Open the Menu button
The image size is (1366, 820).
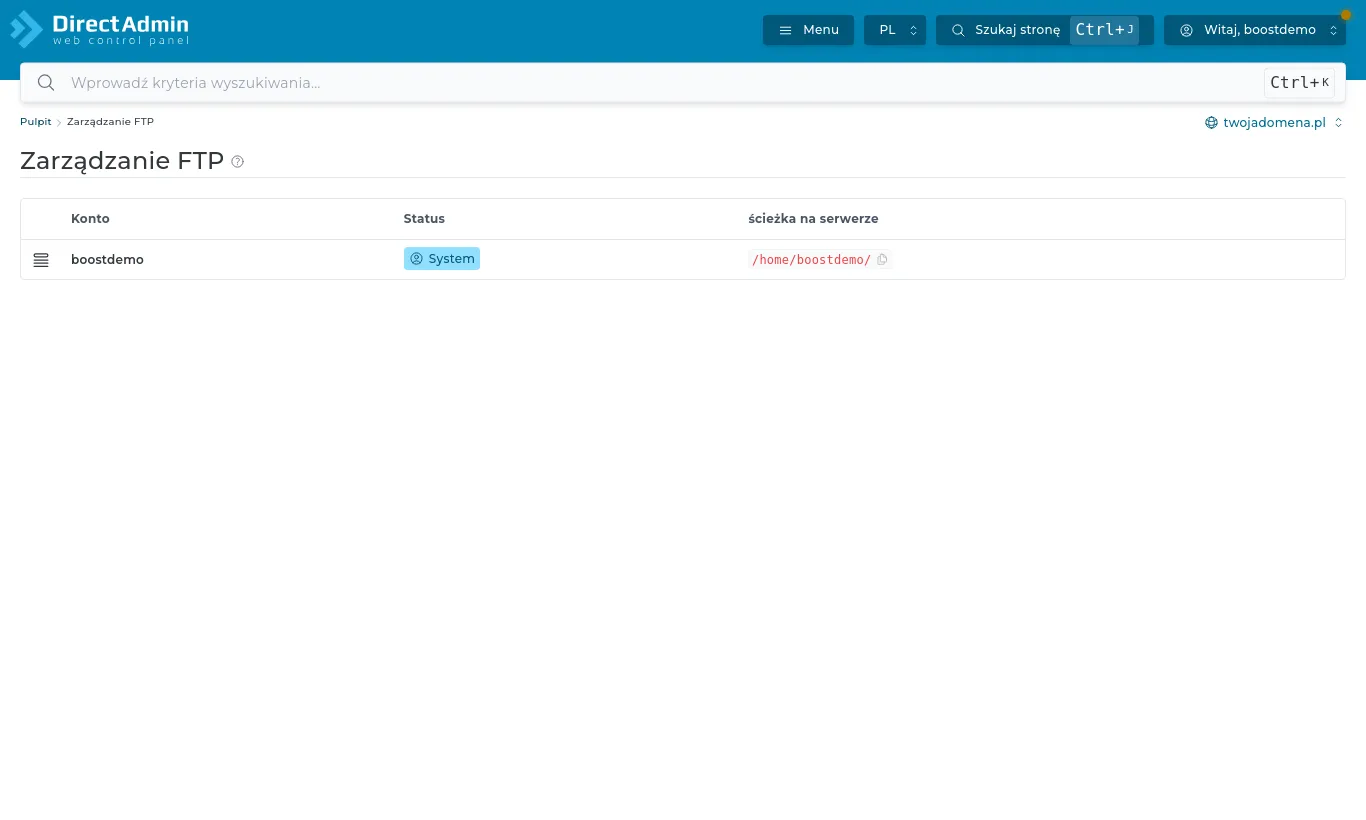pyautogui.click(x=808, y=30)
